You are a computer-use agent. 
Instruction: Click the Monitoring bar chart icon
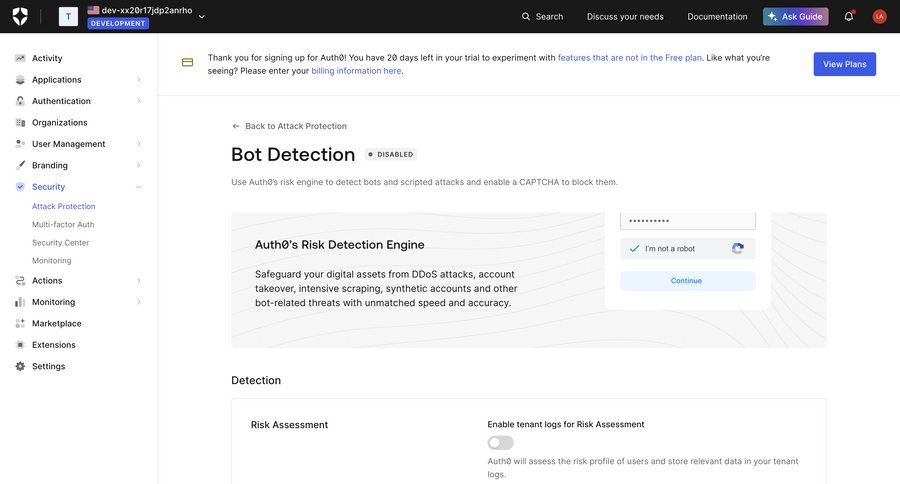click(20, 302)
